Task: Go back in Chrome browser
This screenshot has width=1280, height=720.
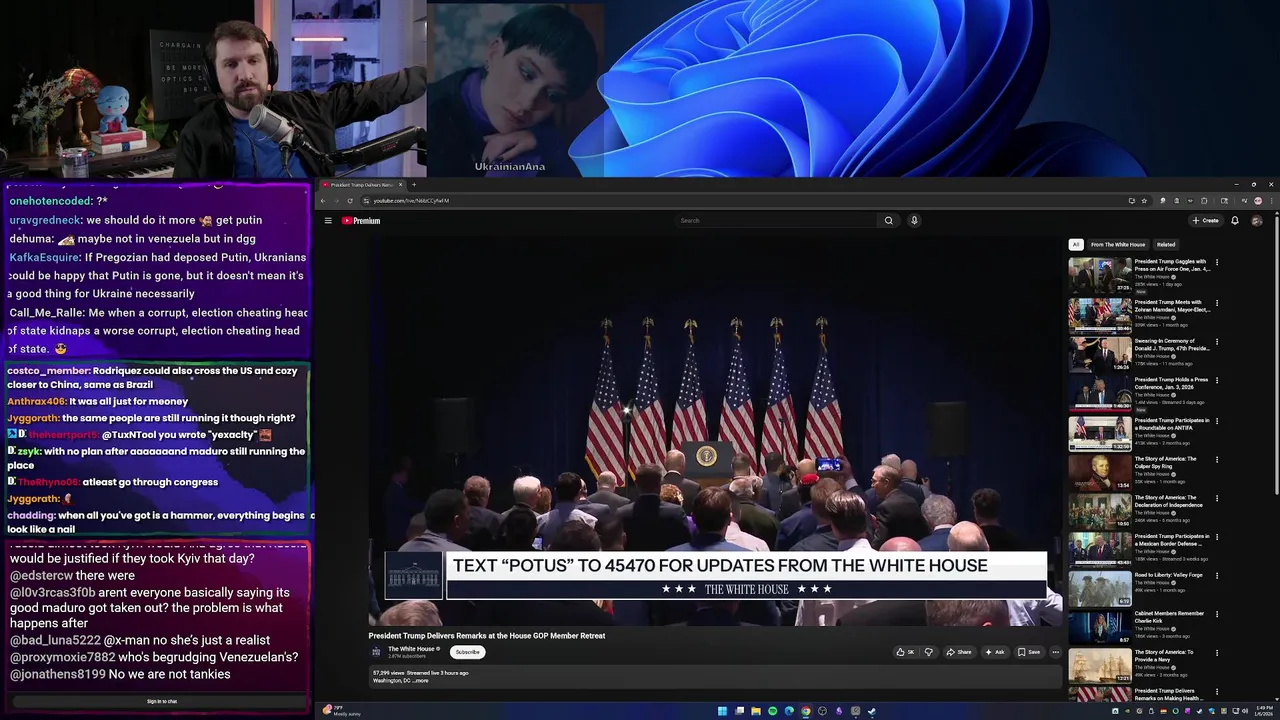Action: pos(323,201)
